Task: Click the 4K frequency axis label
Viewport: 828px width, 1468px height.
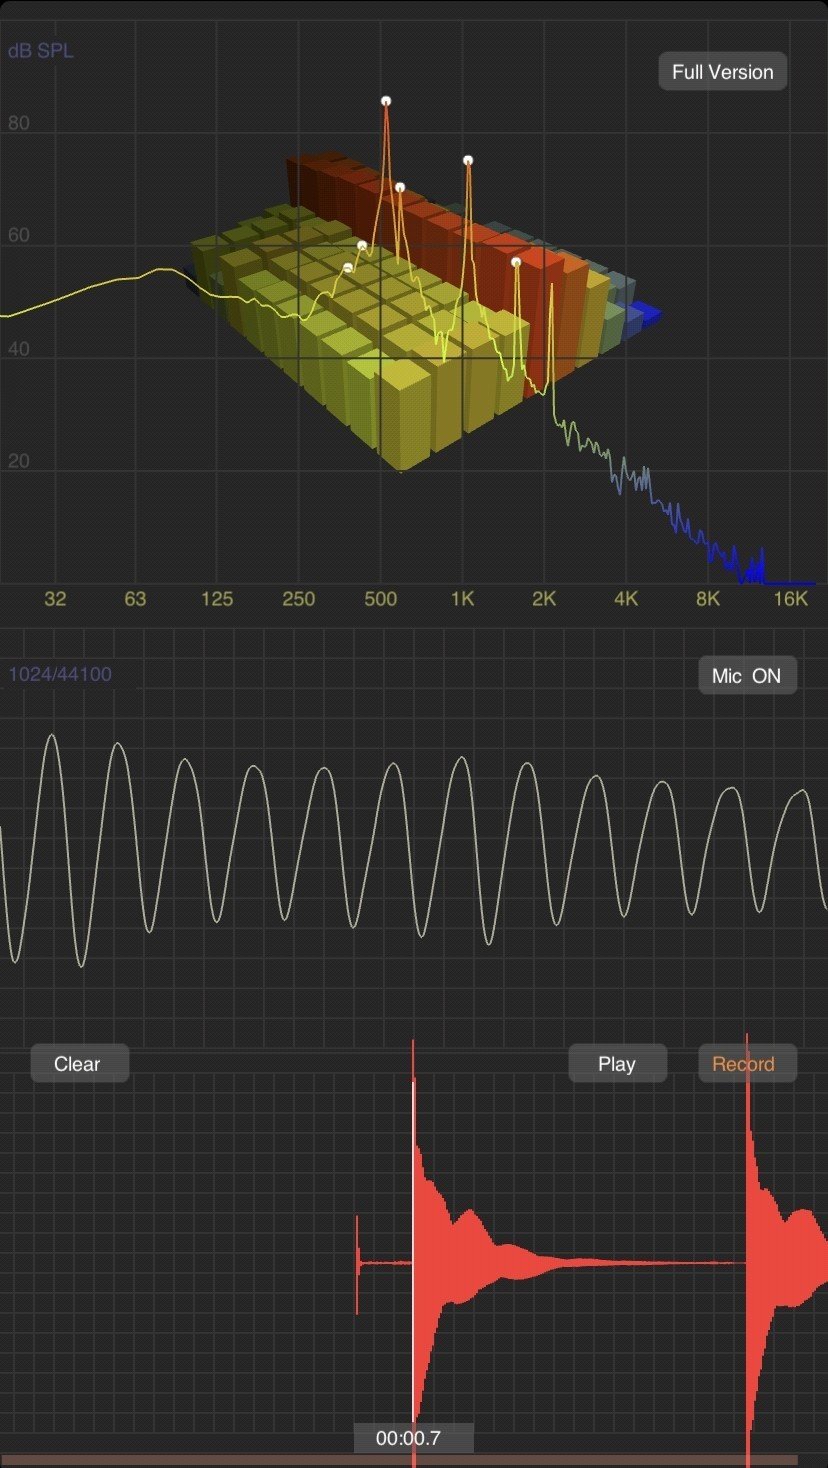Action: 626,599
